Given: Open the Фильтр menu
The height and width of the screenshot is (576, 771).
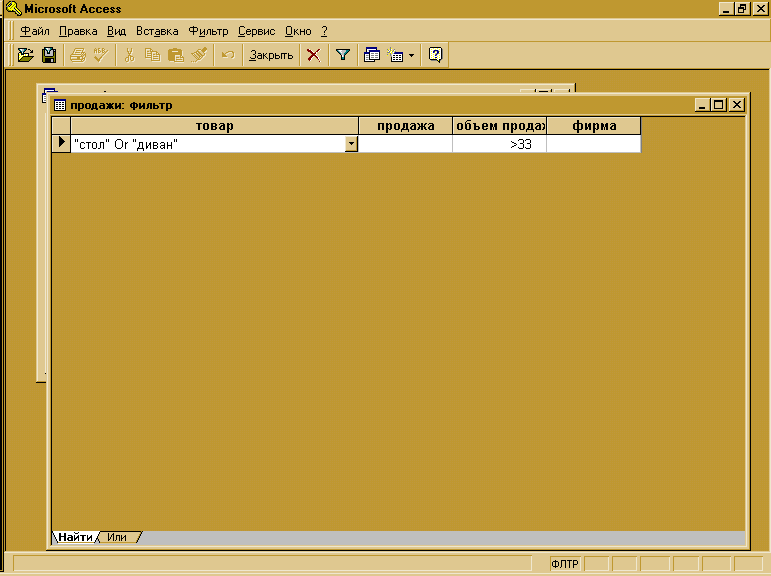Looking at the screenshot, I should [208, 31].
